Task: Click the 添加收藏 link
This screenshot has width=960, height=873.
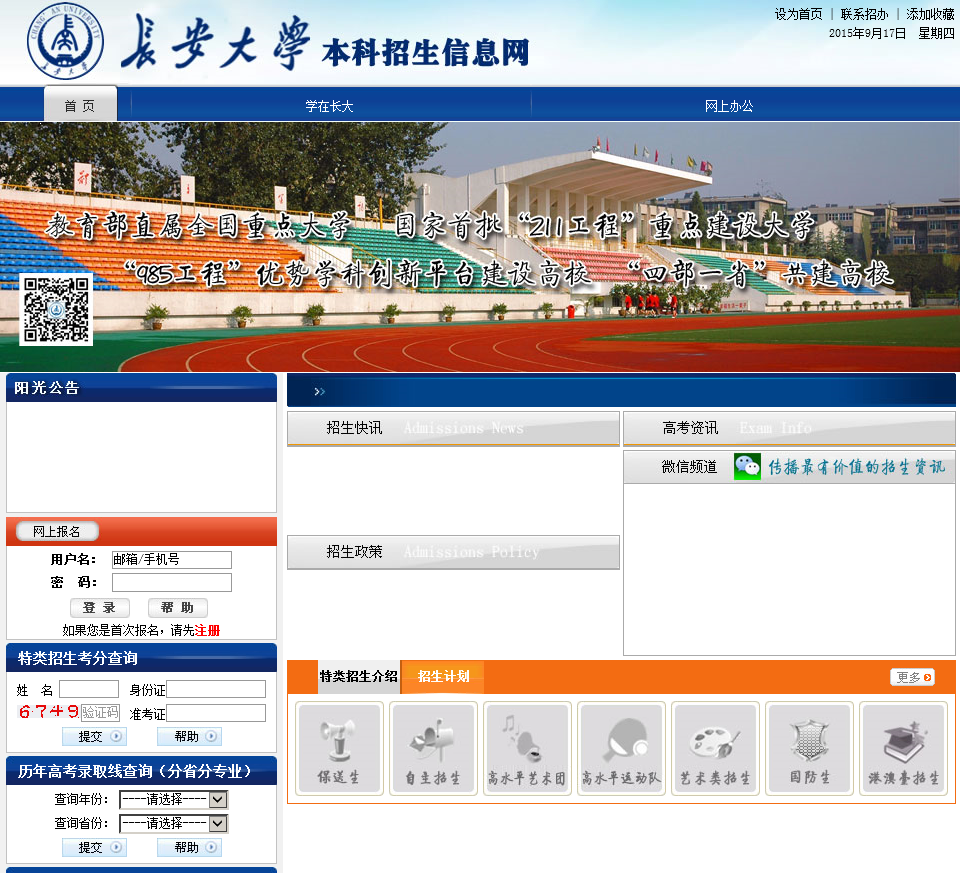Action: pos(930,14)
